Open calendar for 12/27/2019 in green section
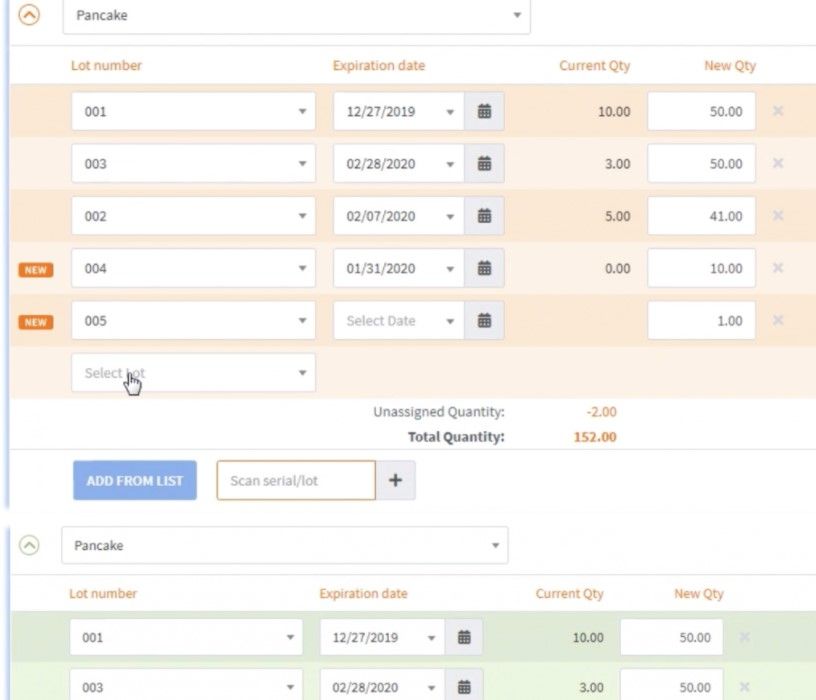This screenshot has width=816, height=700. click(464, 637)
